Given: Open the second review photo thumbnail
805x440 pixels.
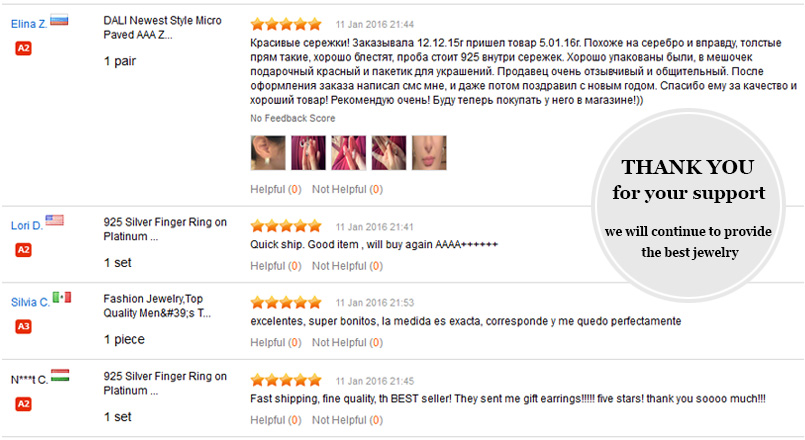Looking at the screenshot, I should (309, 152).
